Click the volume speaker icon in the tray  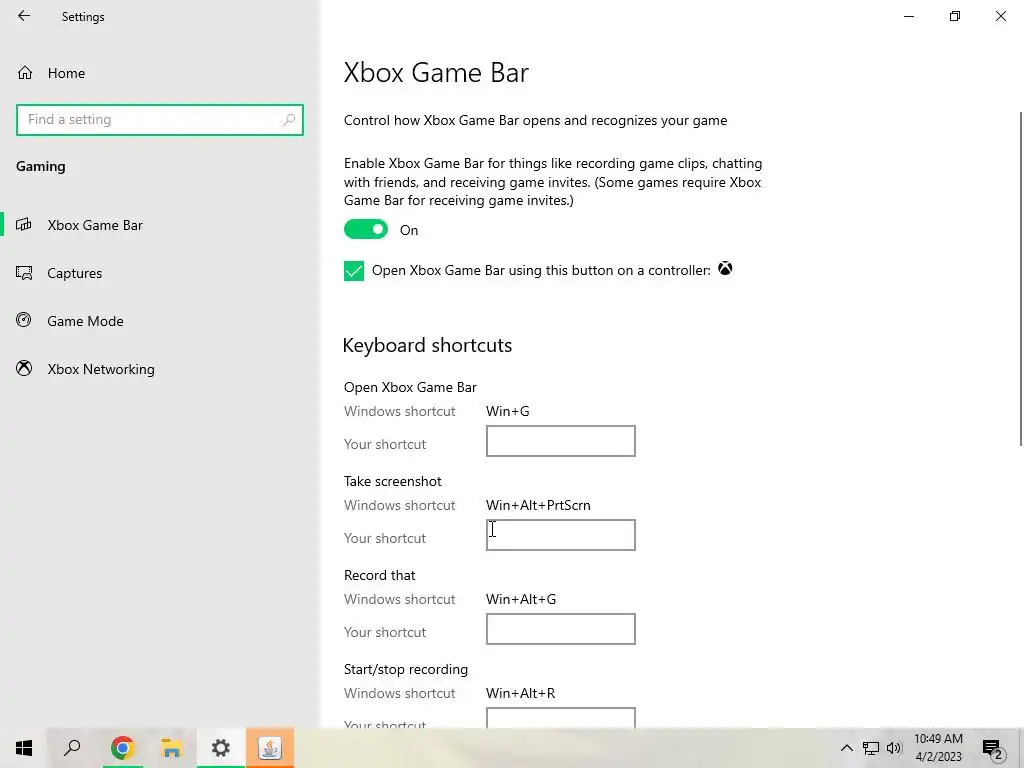coord(894,748)
